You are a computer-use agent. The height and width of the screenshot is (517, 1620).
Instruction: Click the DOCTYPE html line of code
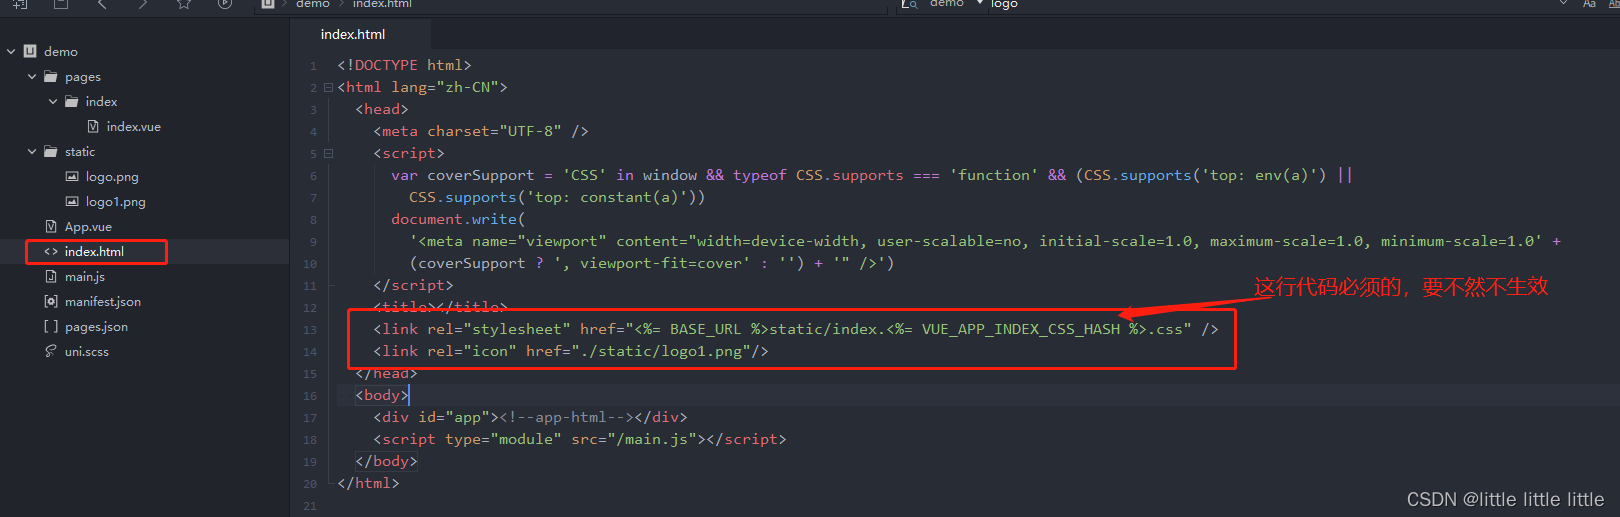404,65
